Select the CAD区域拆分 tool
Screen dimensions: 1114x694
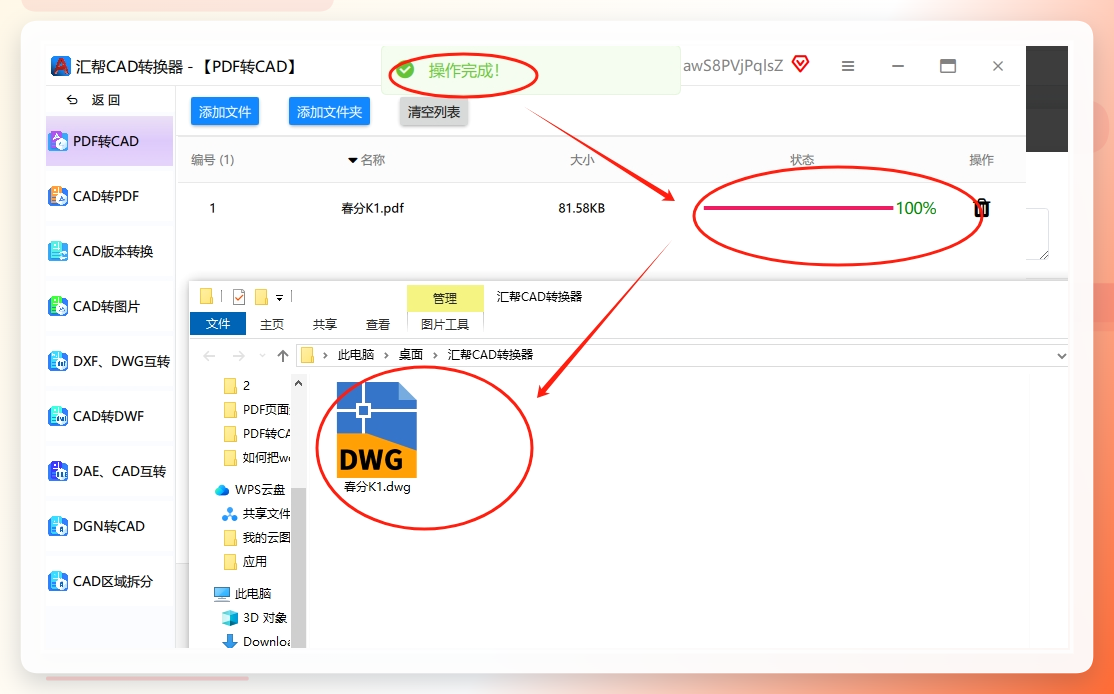point(109,581)
